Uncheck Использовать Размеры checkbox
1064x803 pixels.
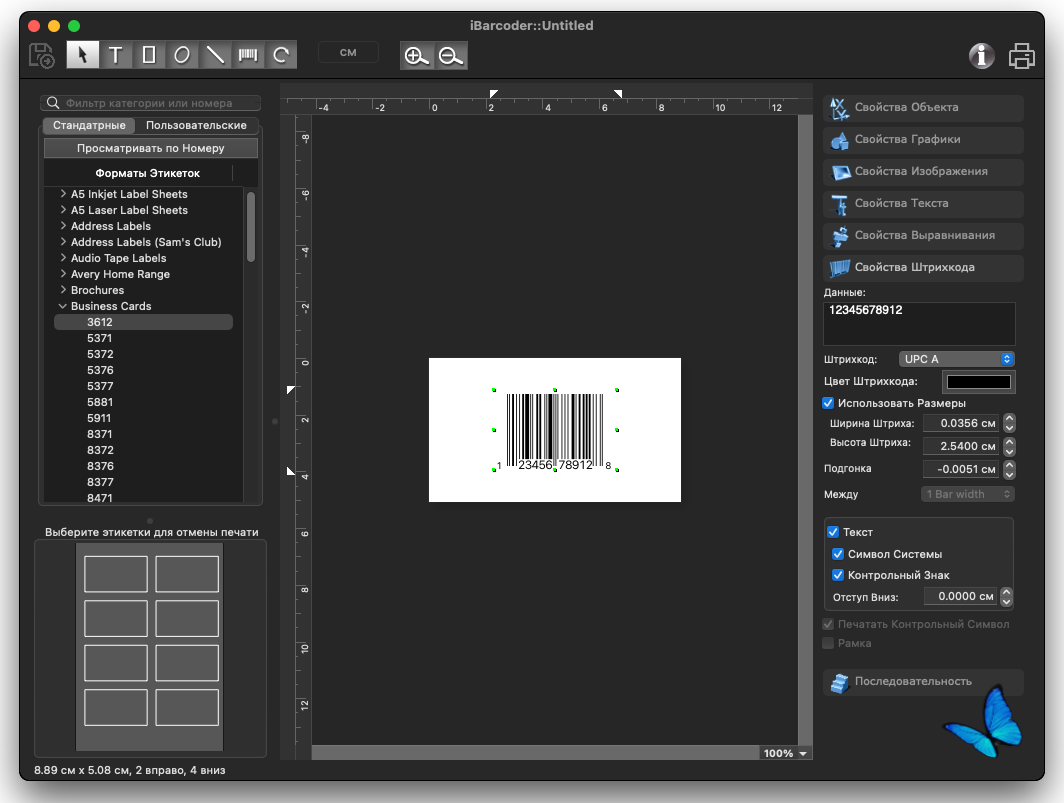coord(828,403)
